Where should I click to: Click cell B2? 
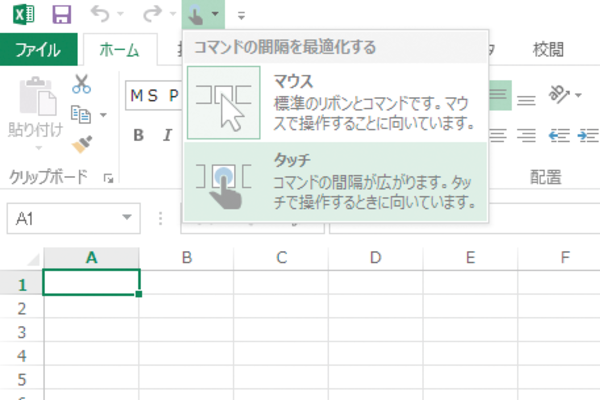click(x=186, y=307)
